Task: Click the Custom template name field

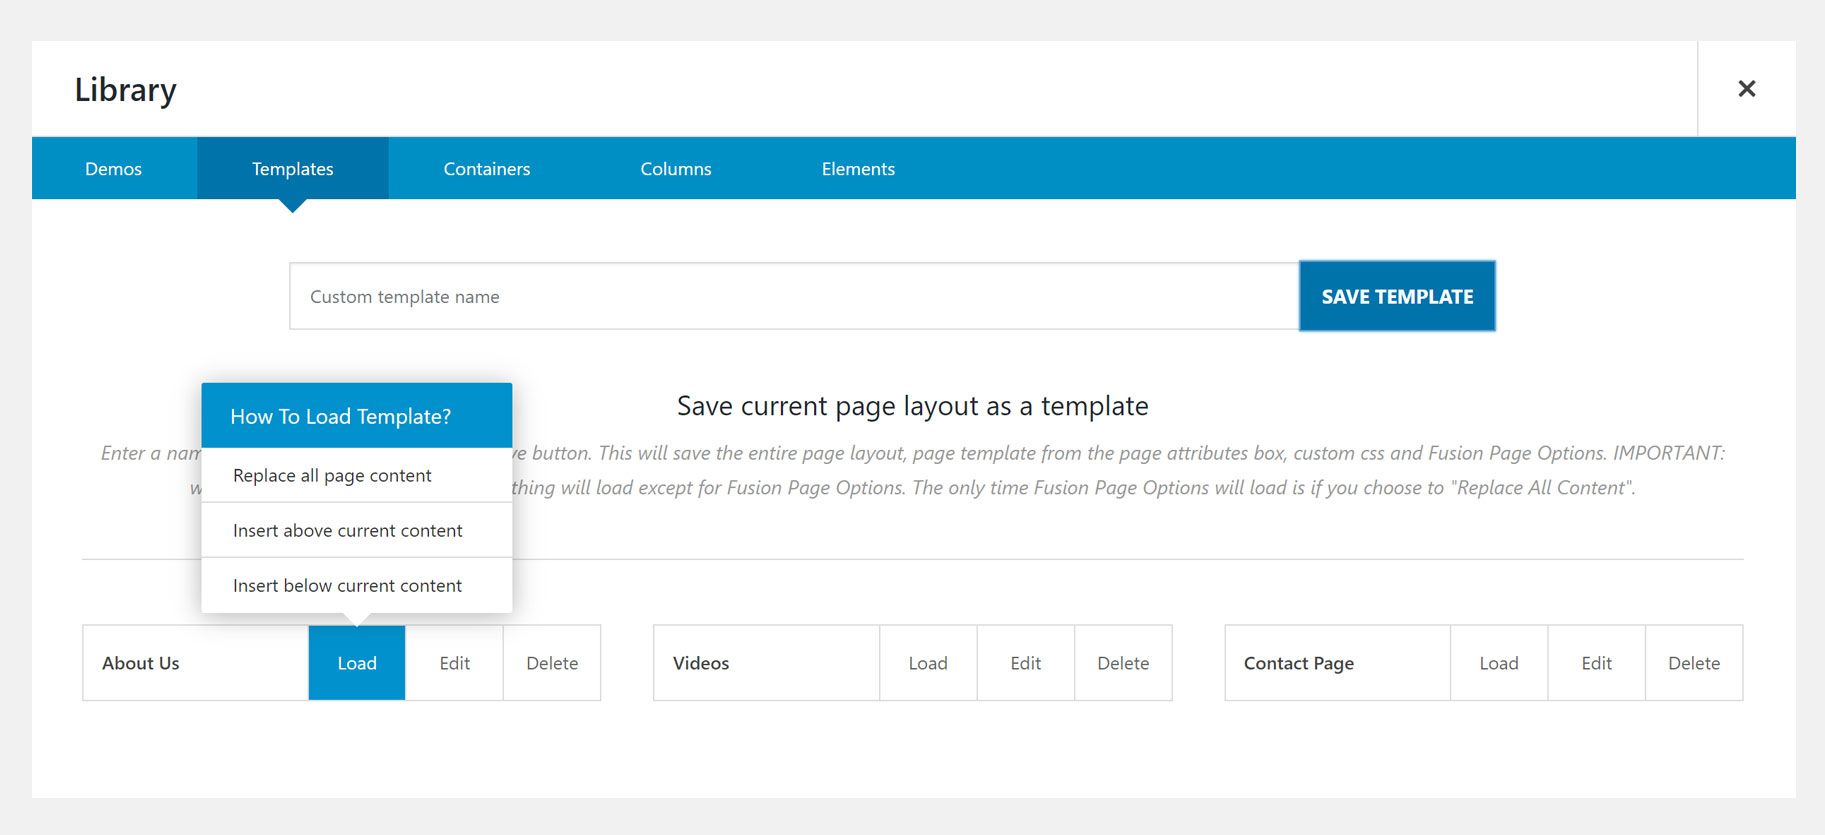Action: coord(794,296)
